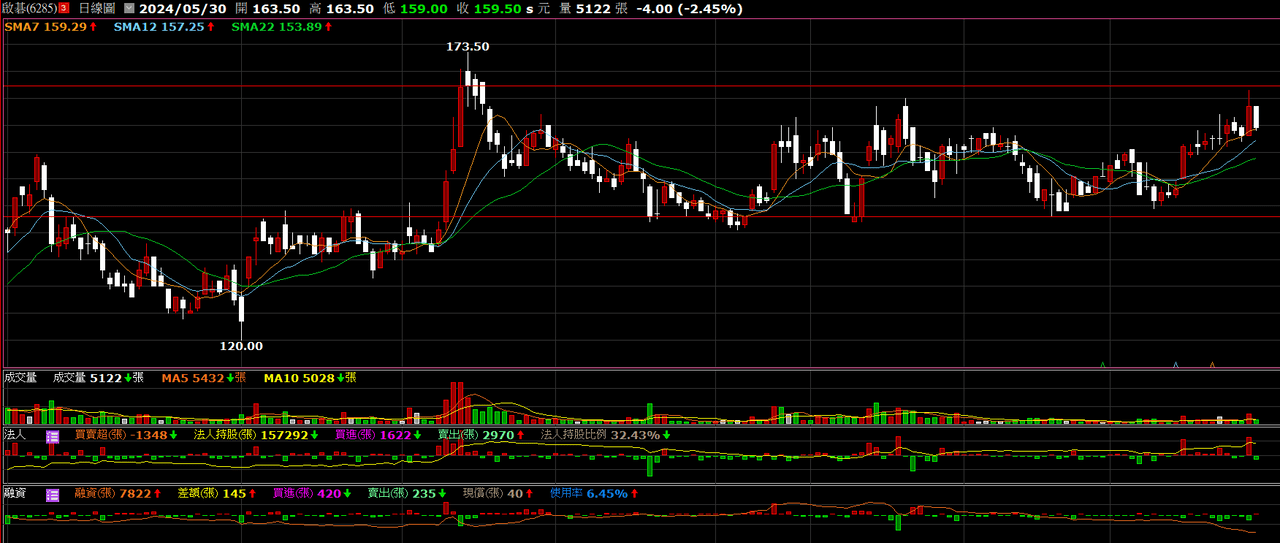Image resolution: width=1280 pixels, height=543 pixels.
Task: Select the stock name 啟碁(6285)
Action: [x=29, y=8]
